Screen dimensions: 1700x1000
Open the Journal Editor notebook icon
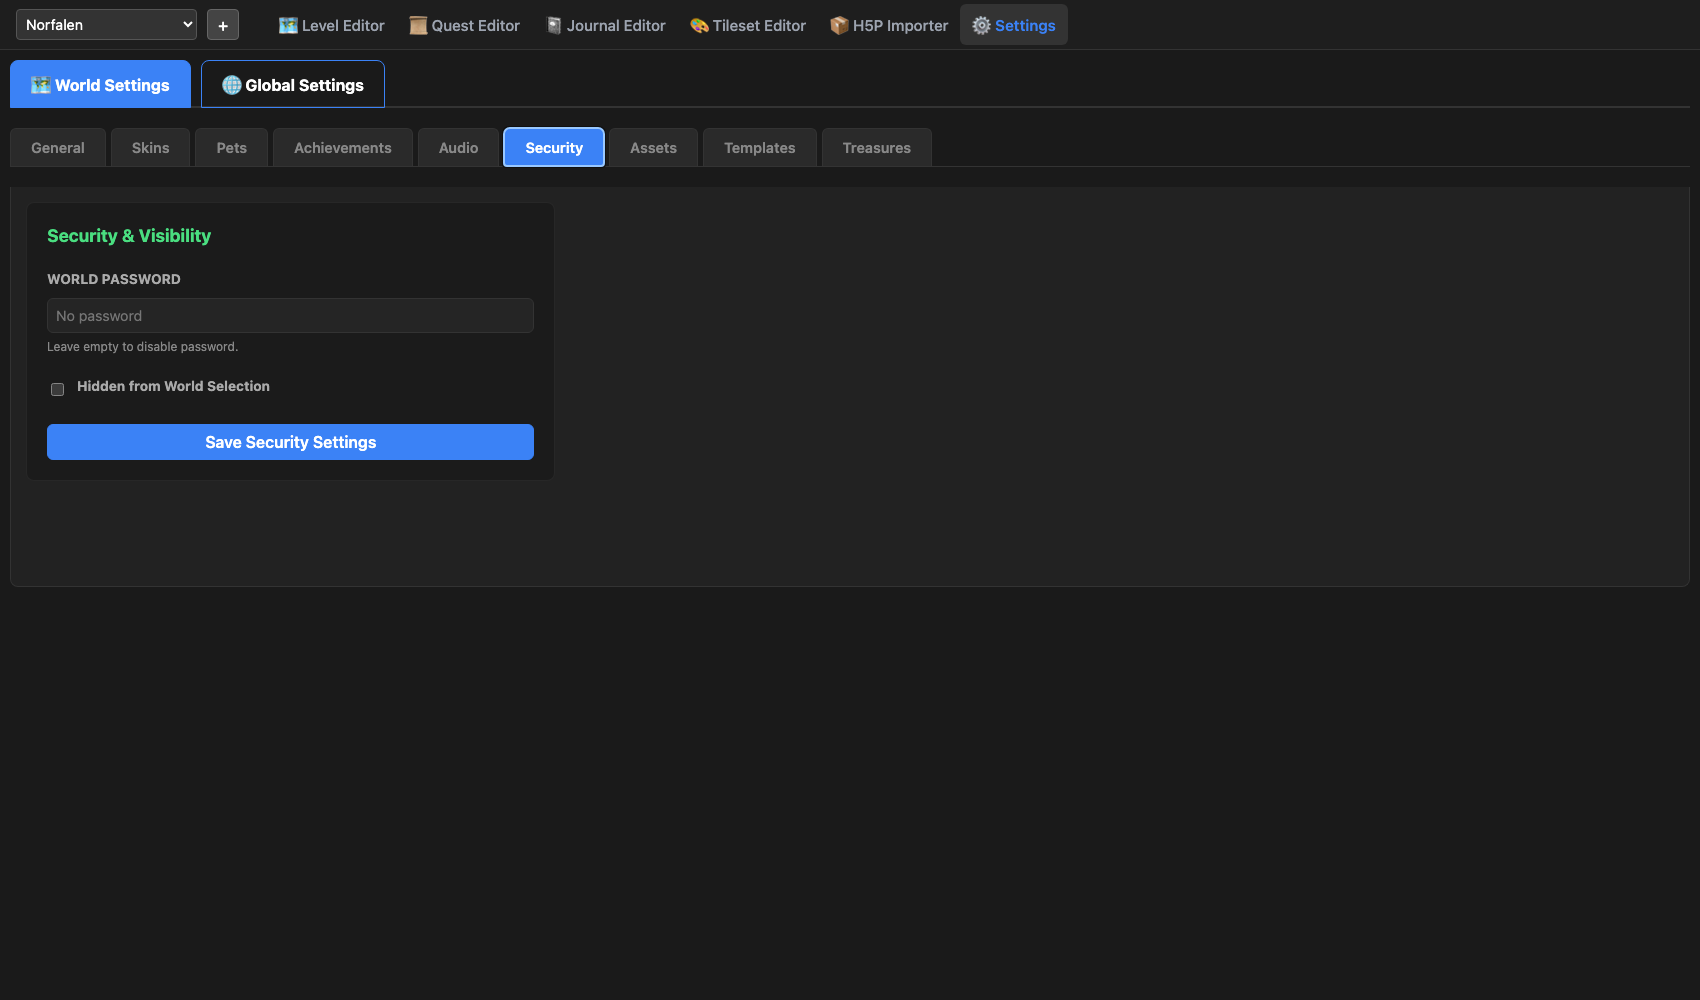pos(554,26)
